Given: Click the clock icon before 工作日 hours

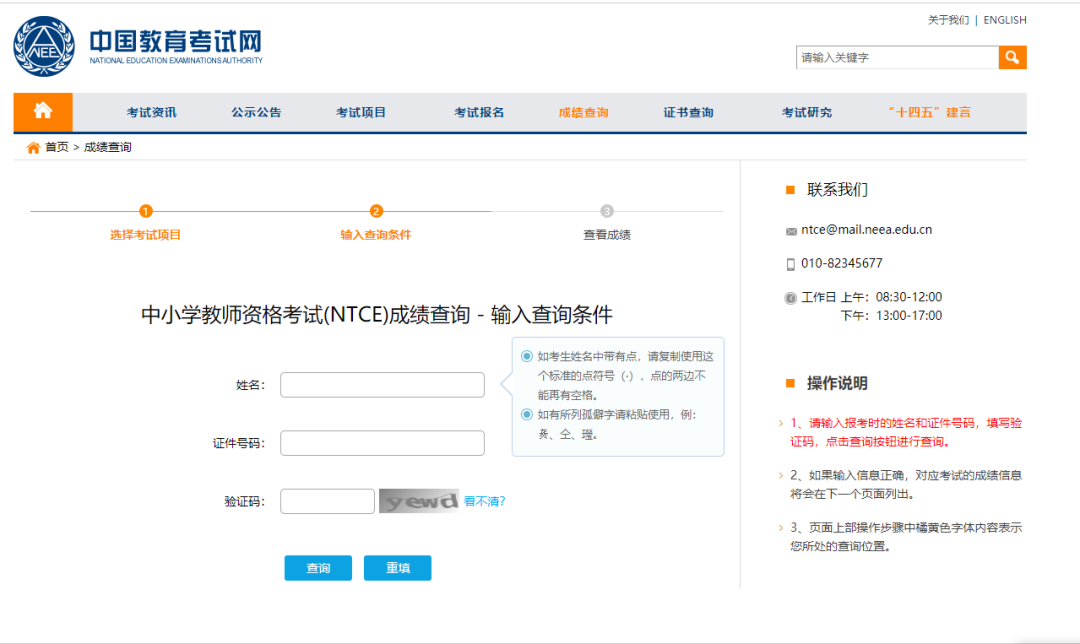Looking at the screenshot, I should pyautogui.click(x=789, y=296).
